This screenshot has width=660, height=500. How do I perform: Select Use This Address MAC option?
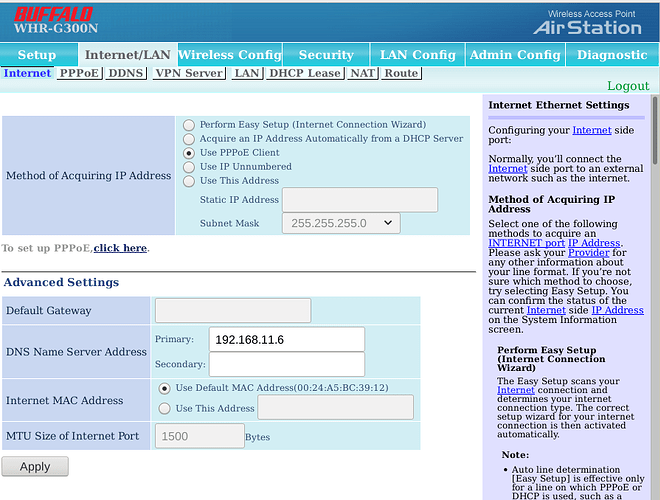165,408
